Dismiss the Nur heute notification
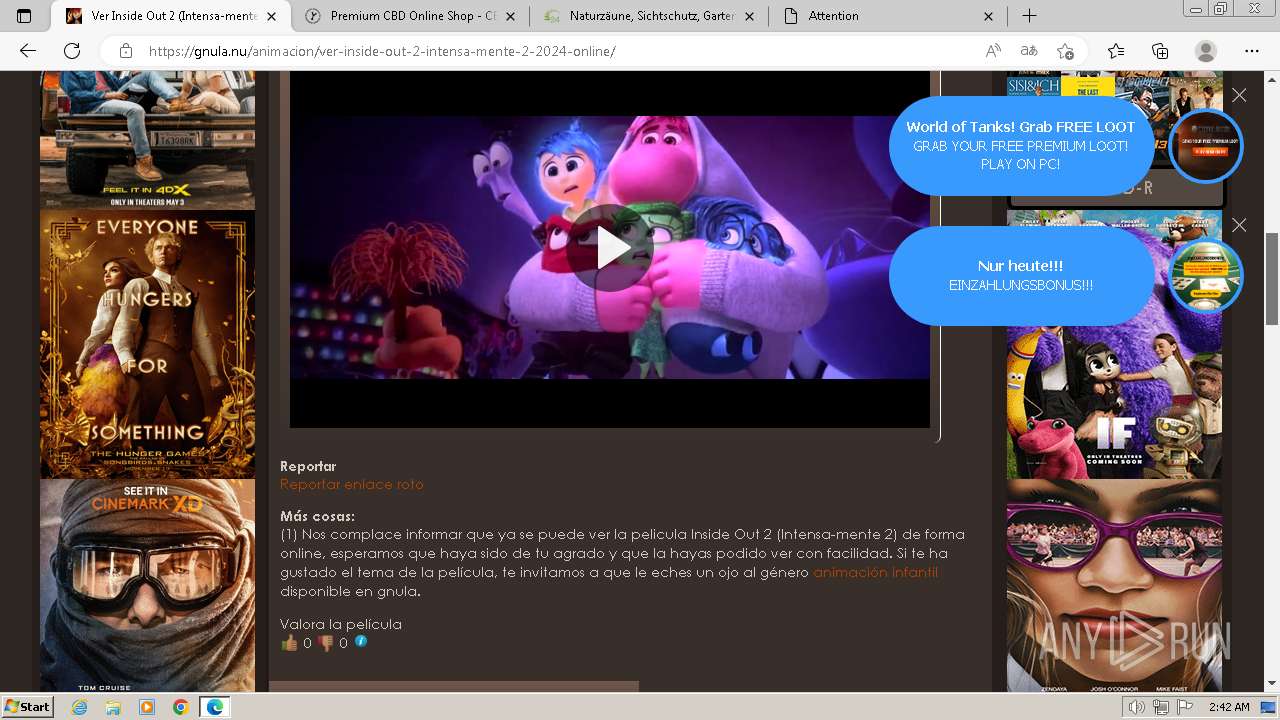This screenshot has width=1280, height=720. point(1239,225)
